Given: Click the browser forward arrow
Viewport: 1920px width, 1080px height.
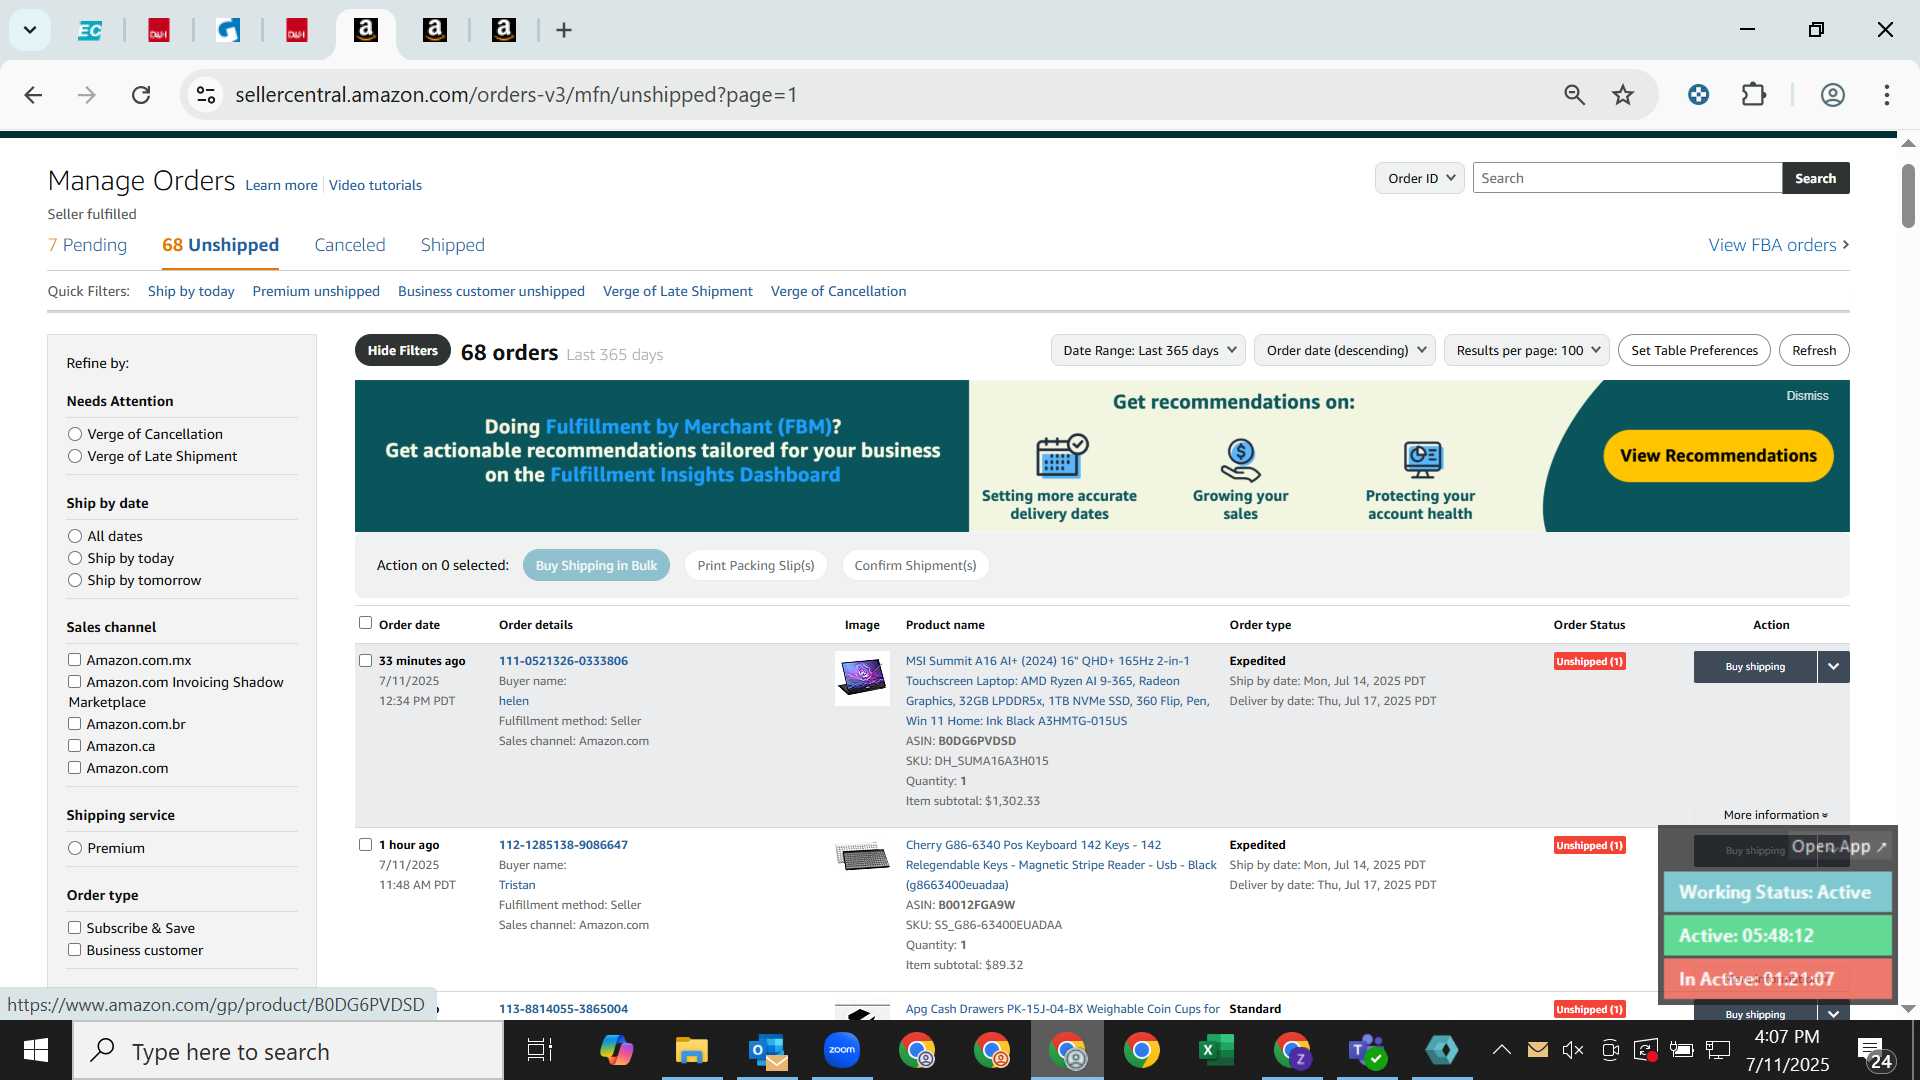Looking at the screenshot, I should point(87,95).
